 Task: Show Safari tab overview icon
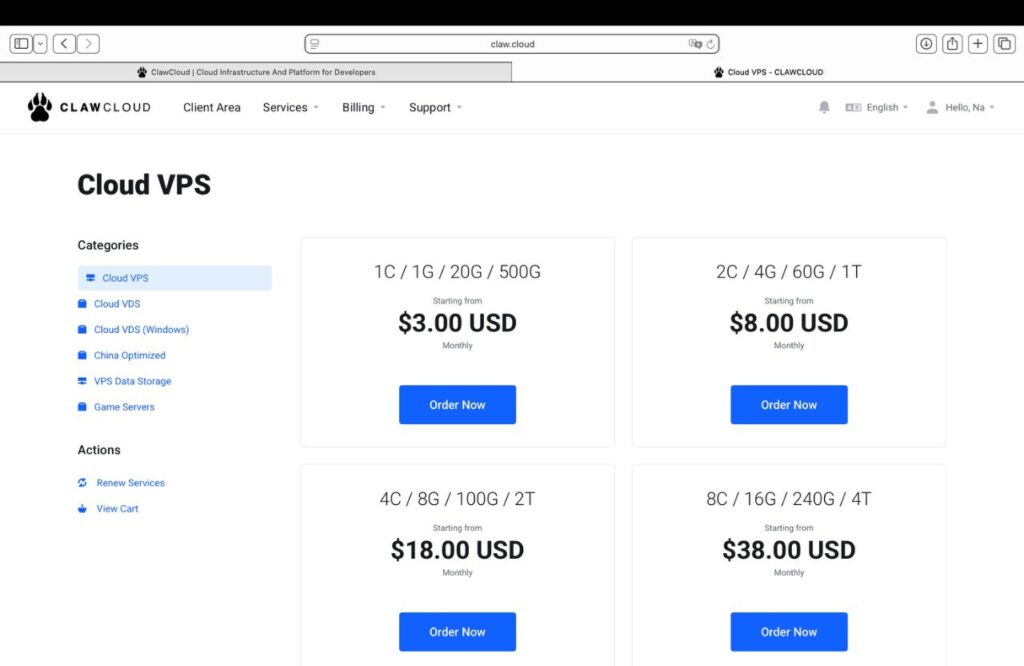coord(1004,44)
